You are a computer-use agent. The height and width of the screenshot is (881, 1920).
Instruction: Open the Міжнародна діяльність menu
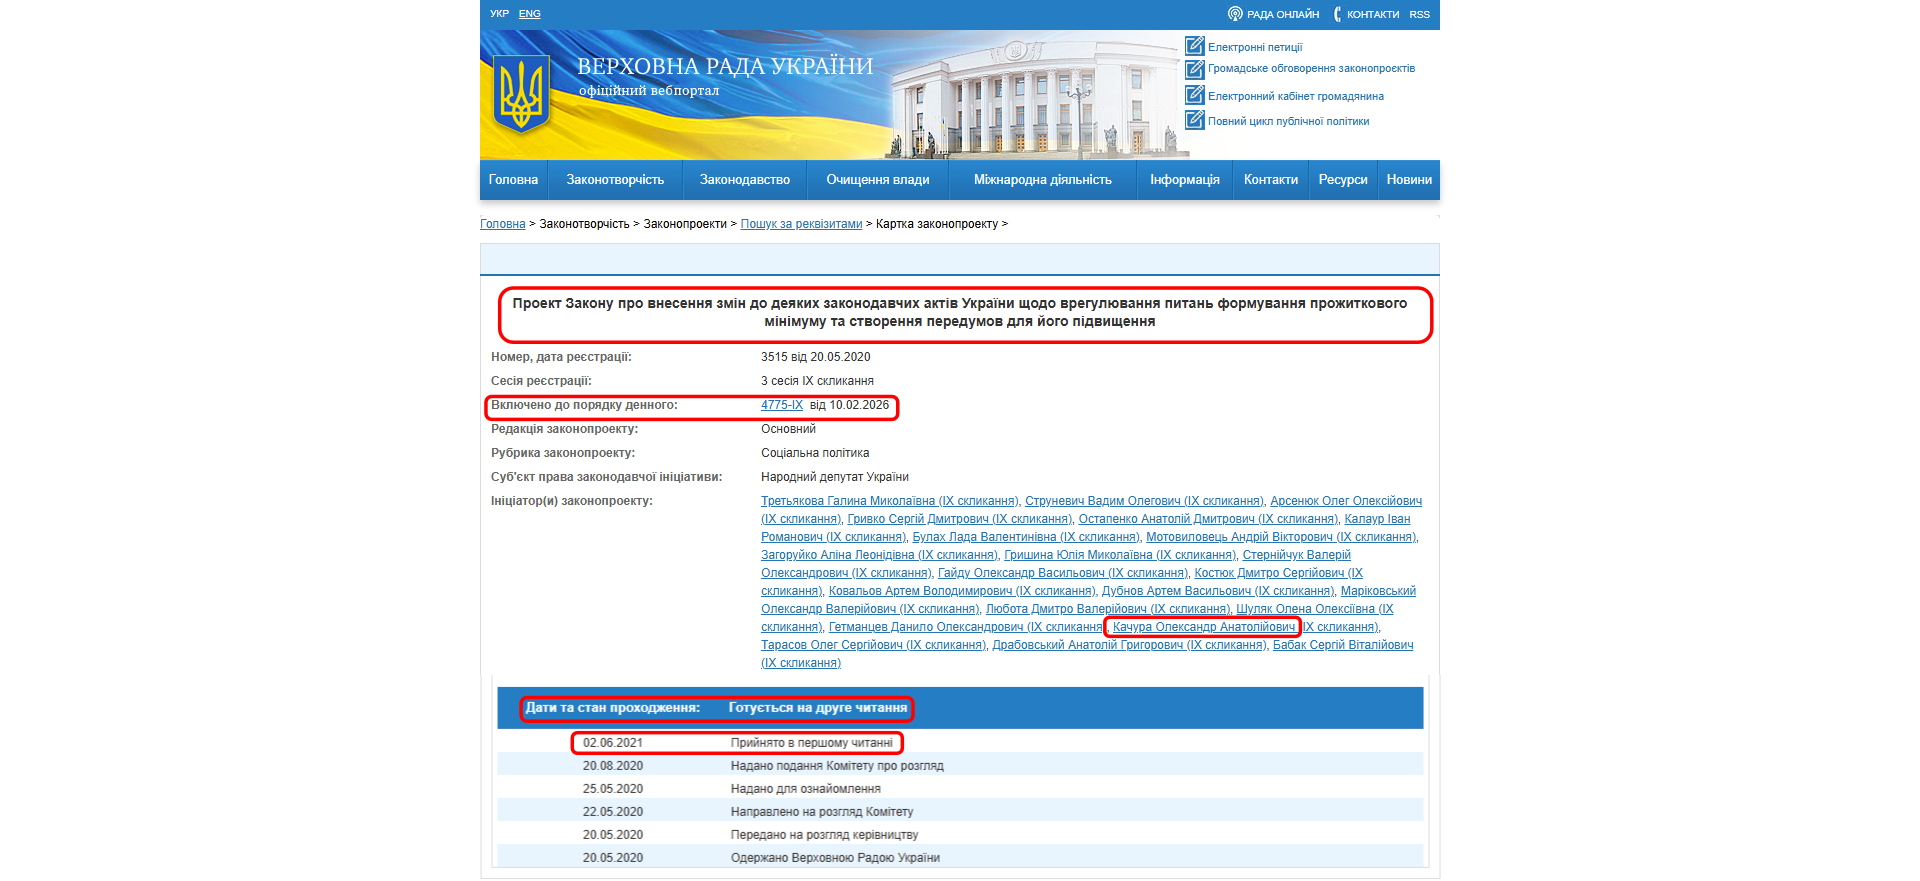(1043, 180)
